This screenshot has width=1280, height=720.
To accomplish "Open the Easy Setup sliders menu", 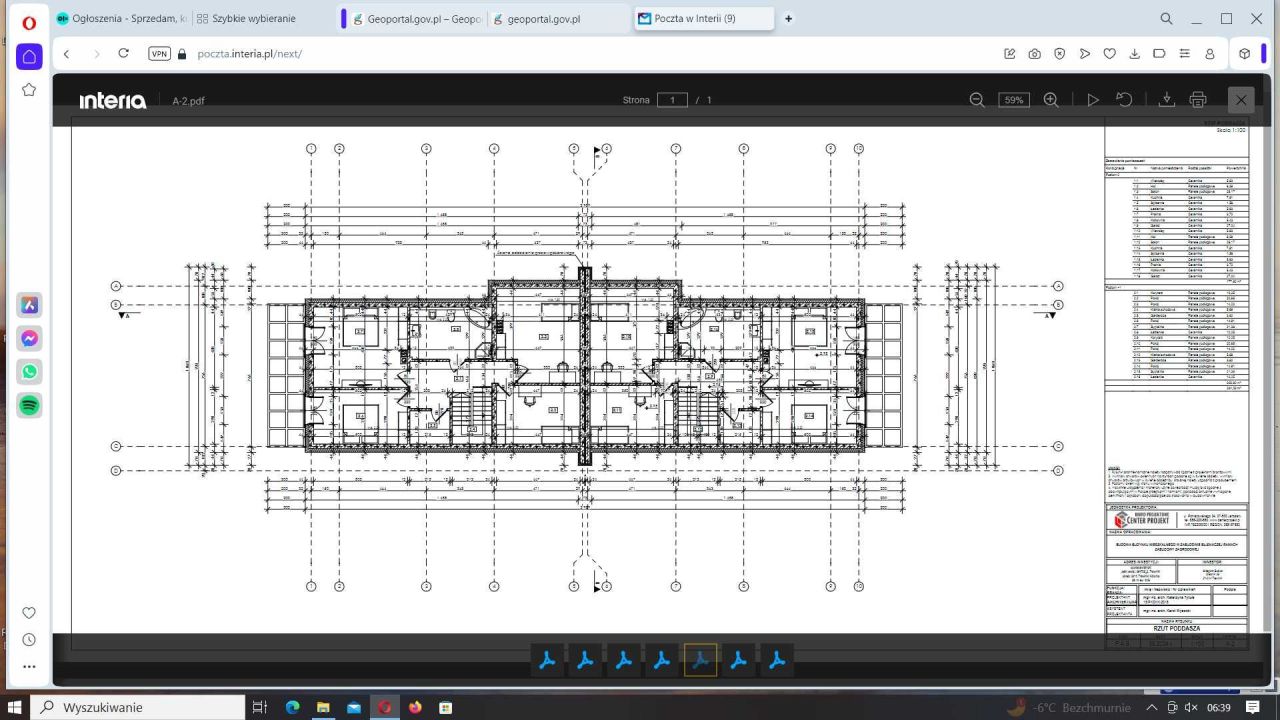I will point(1185,54).
